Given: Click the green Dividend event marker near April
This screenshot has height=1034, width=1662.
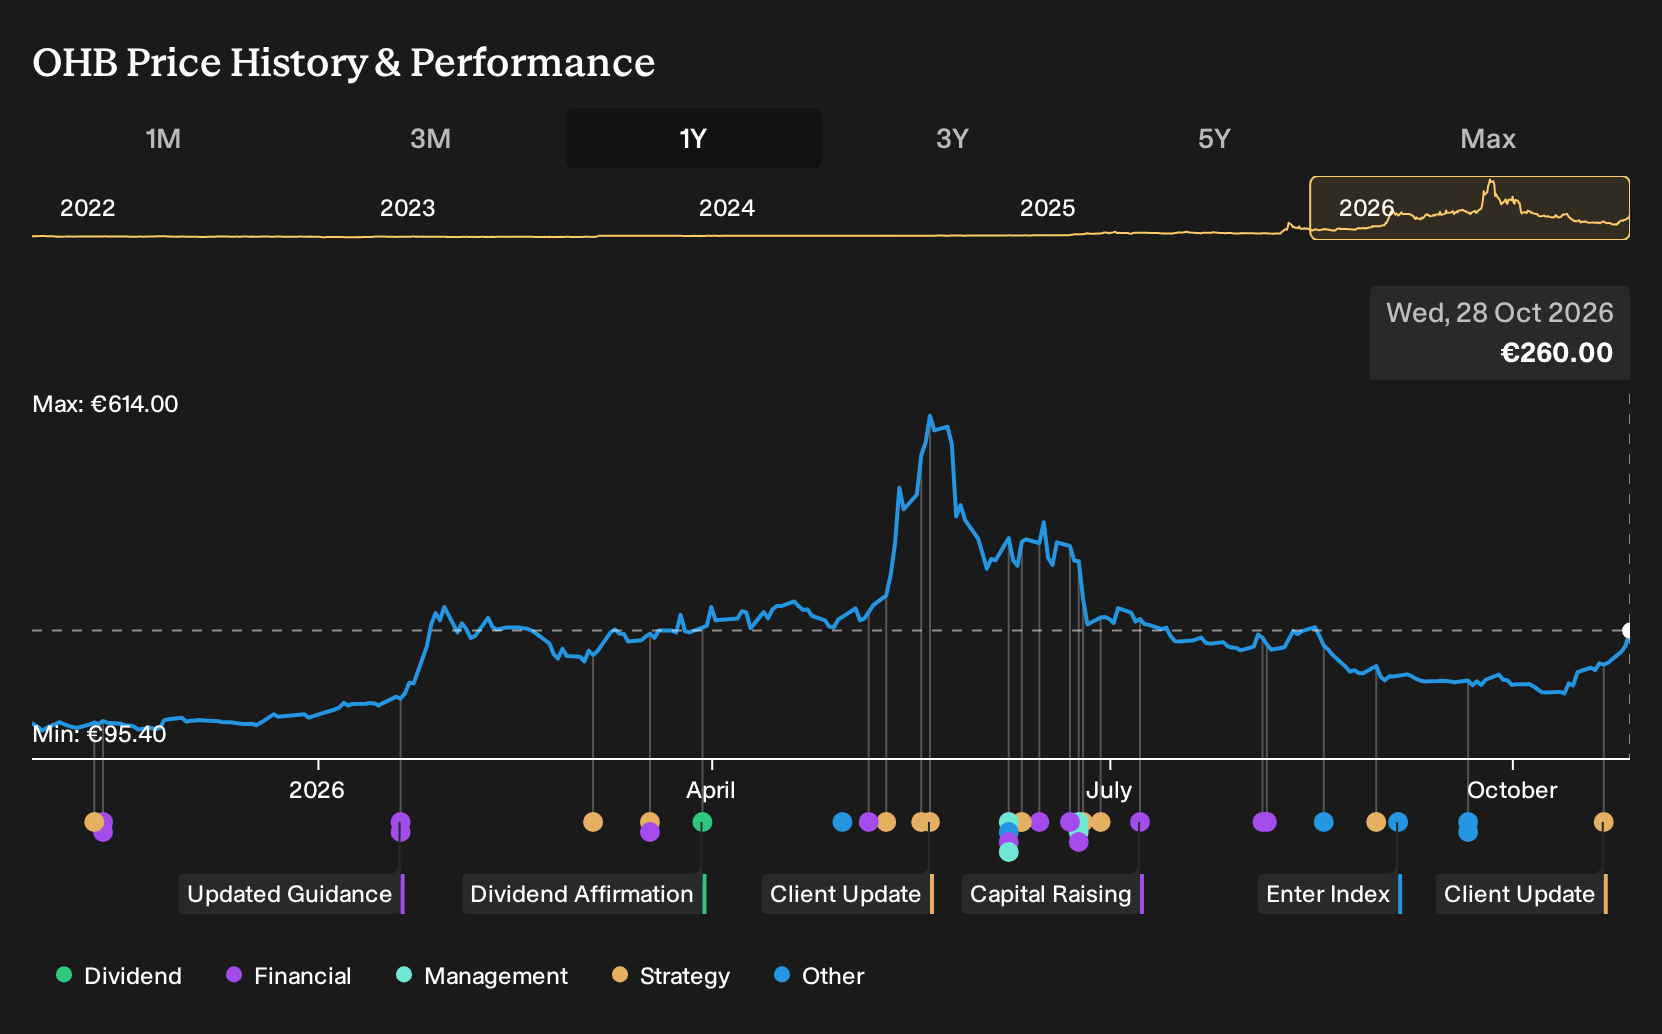Looking at the screenshot, I should click(702, 822).
